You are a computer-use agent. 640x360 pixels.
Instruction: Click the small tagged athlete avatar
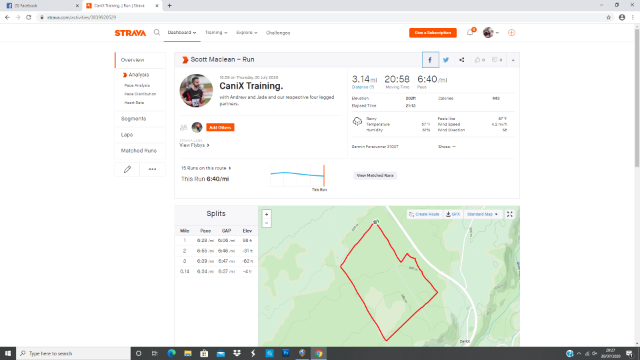197,127
